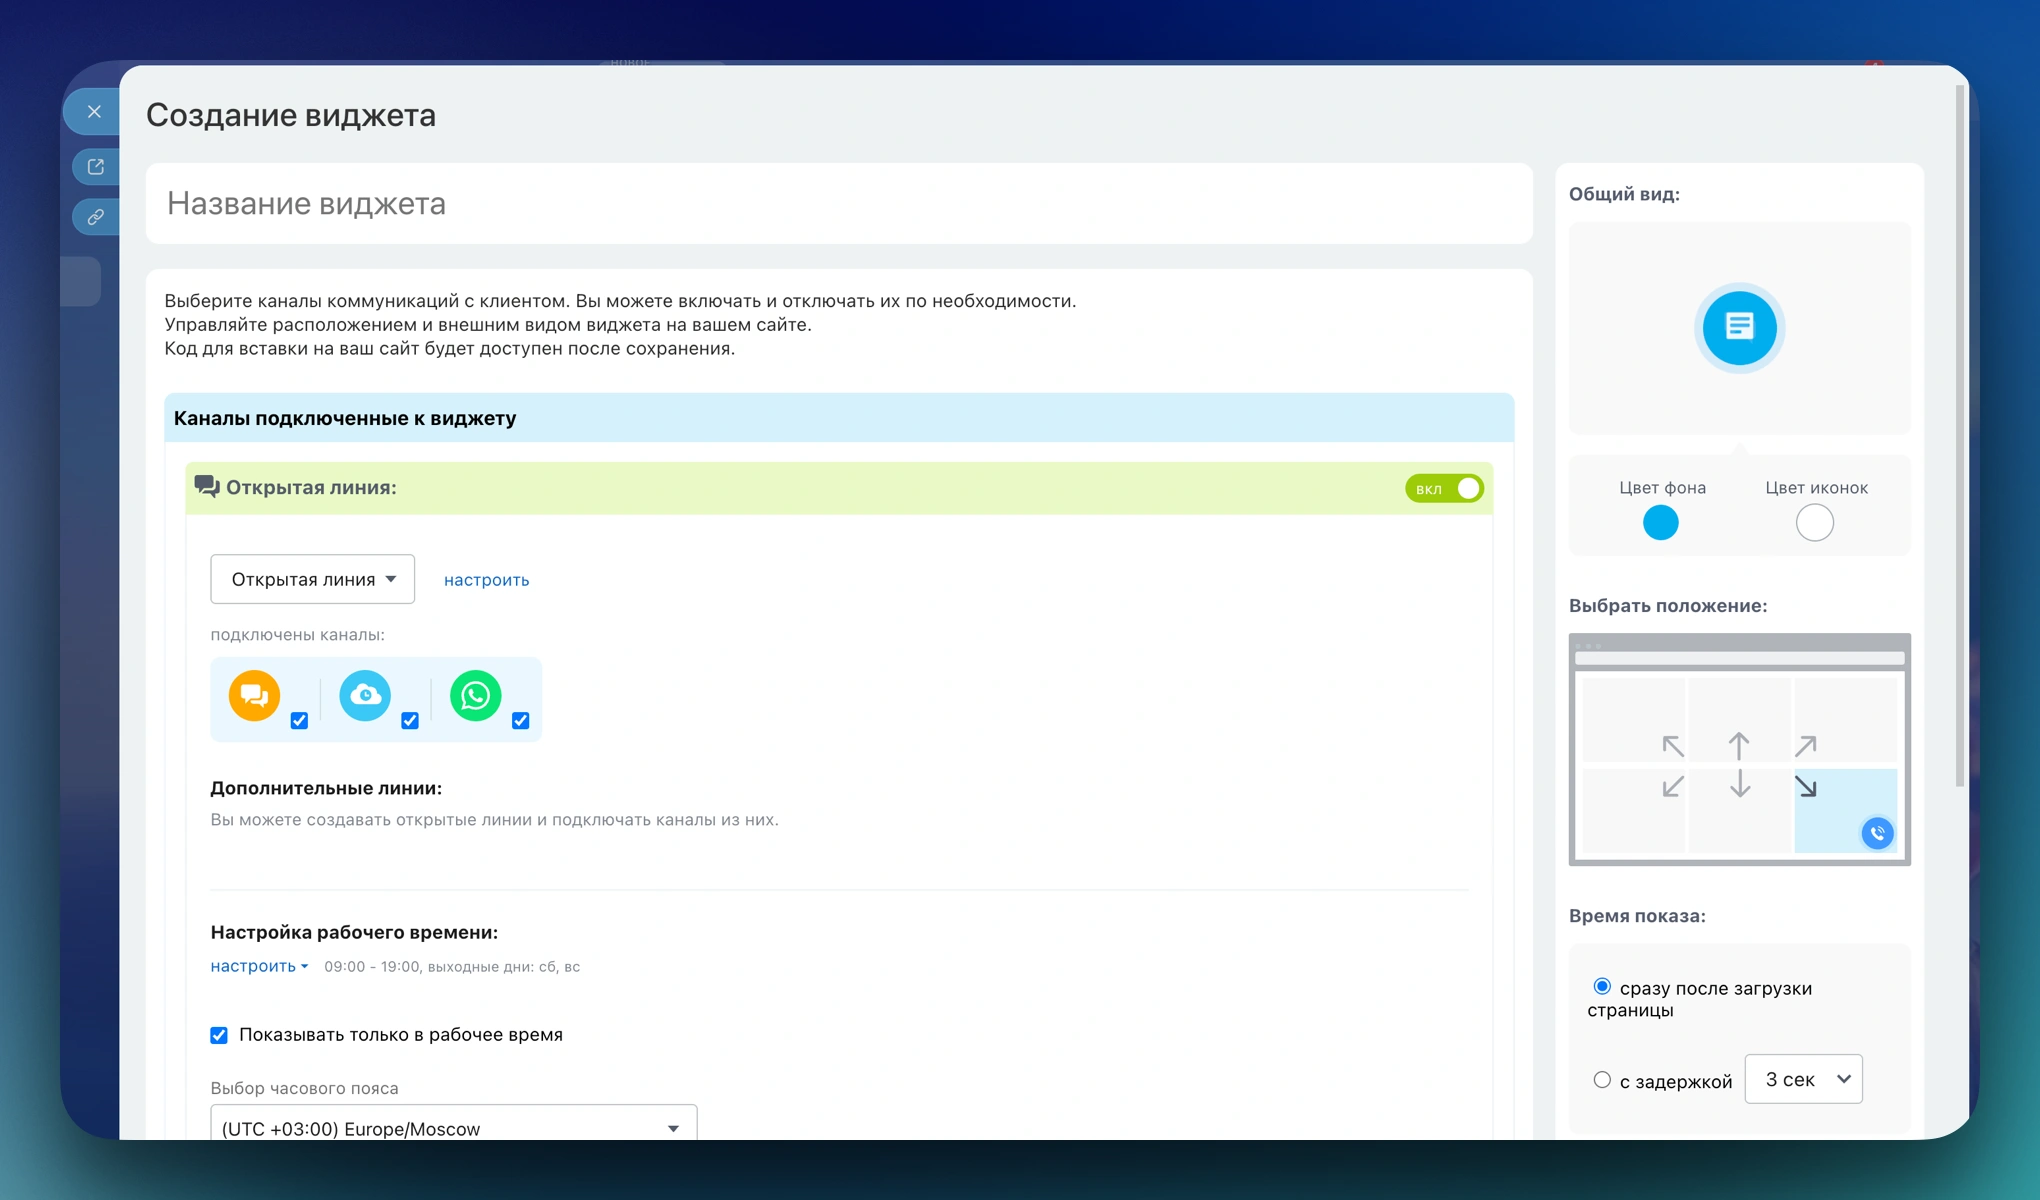Click настроить link next to open line
The image size is (2040, 1200).
point(486,580)
